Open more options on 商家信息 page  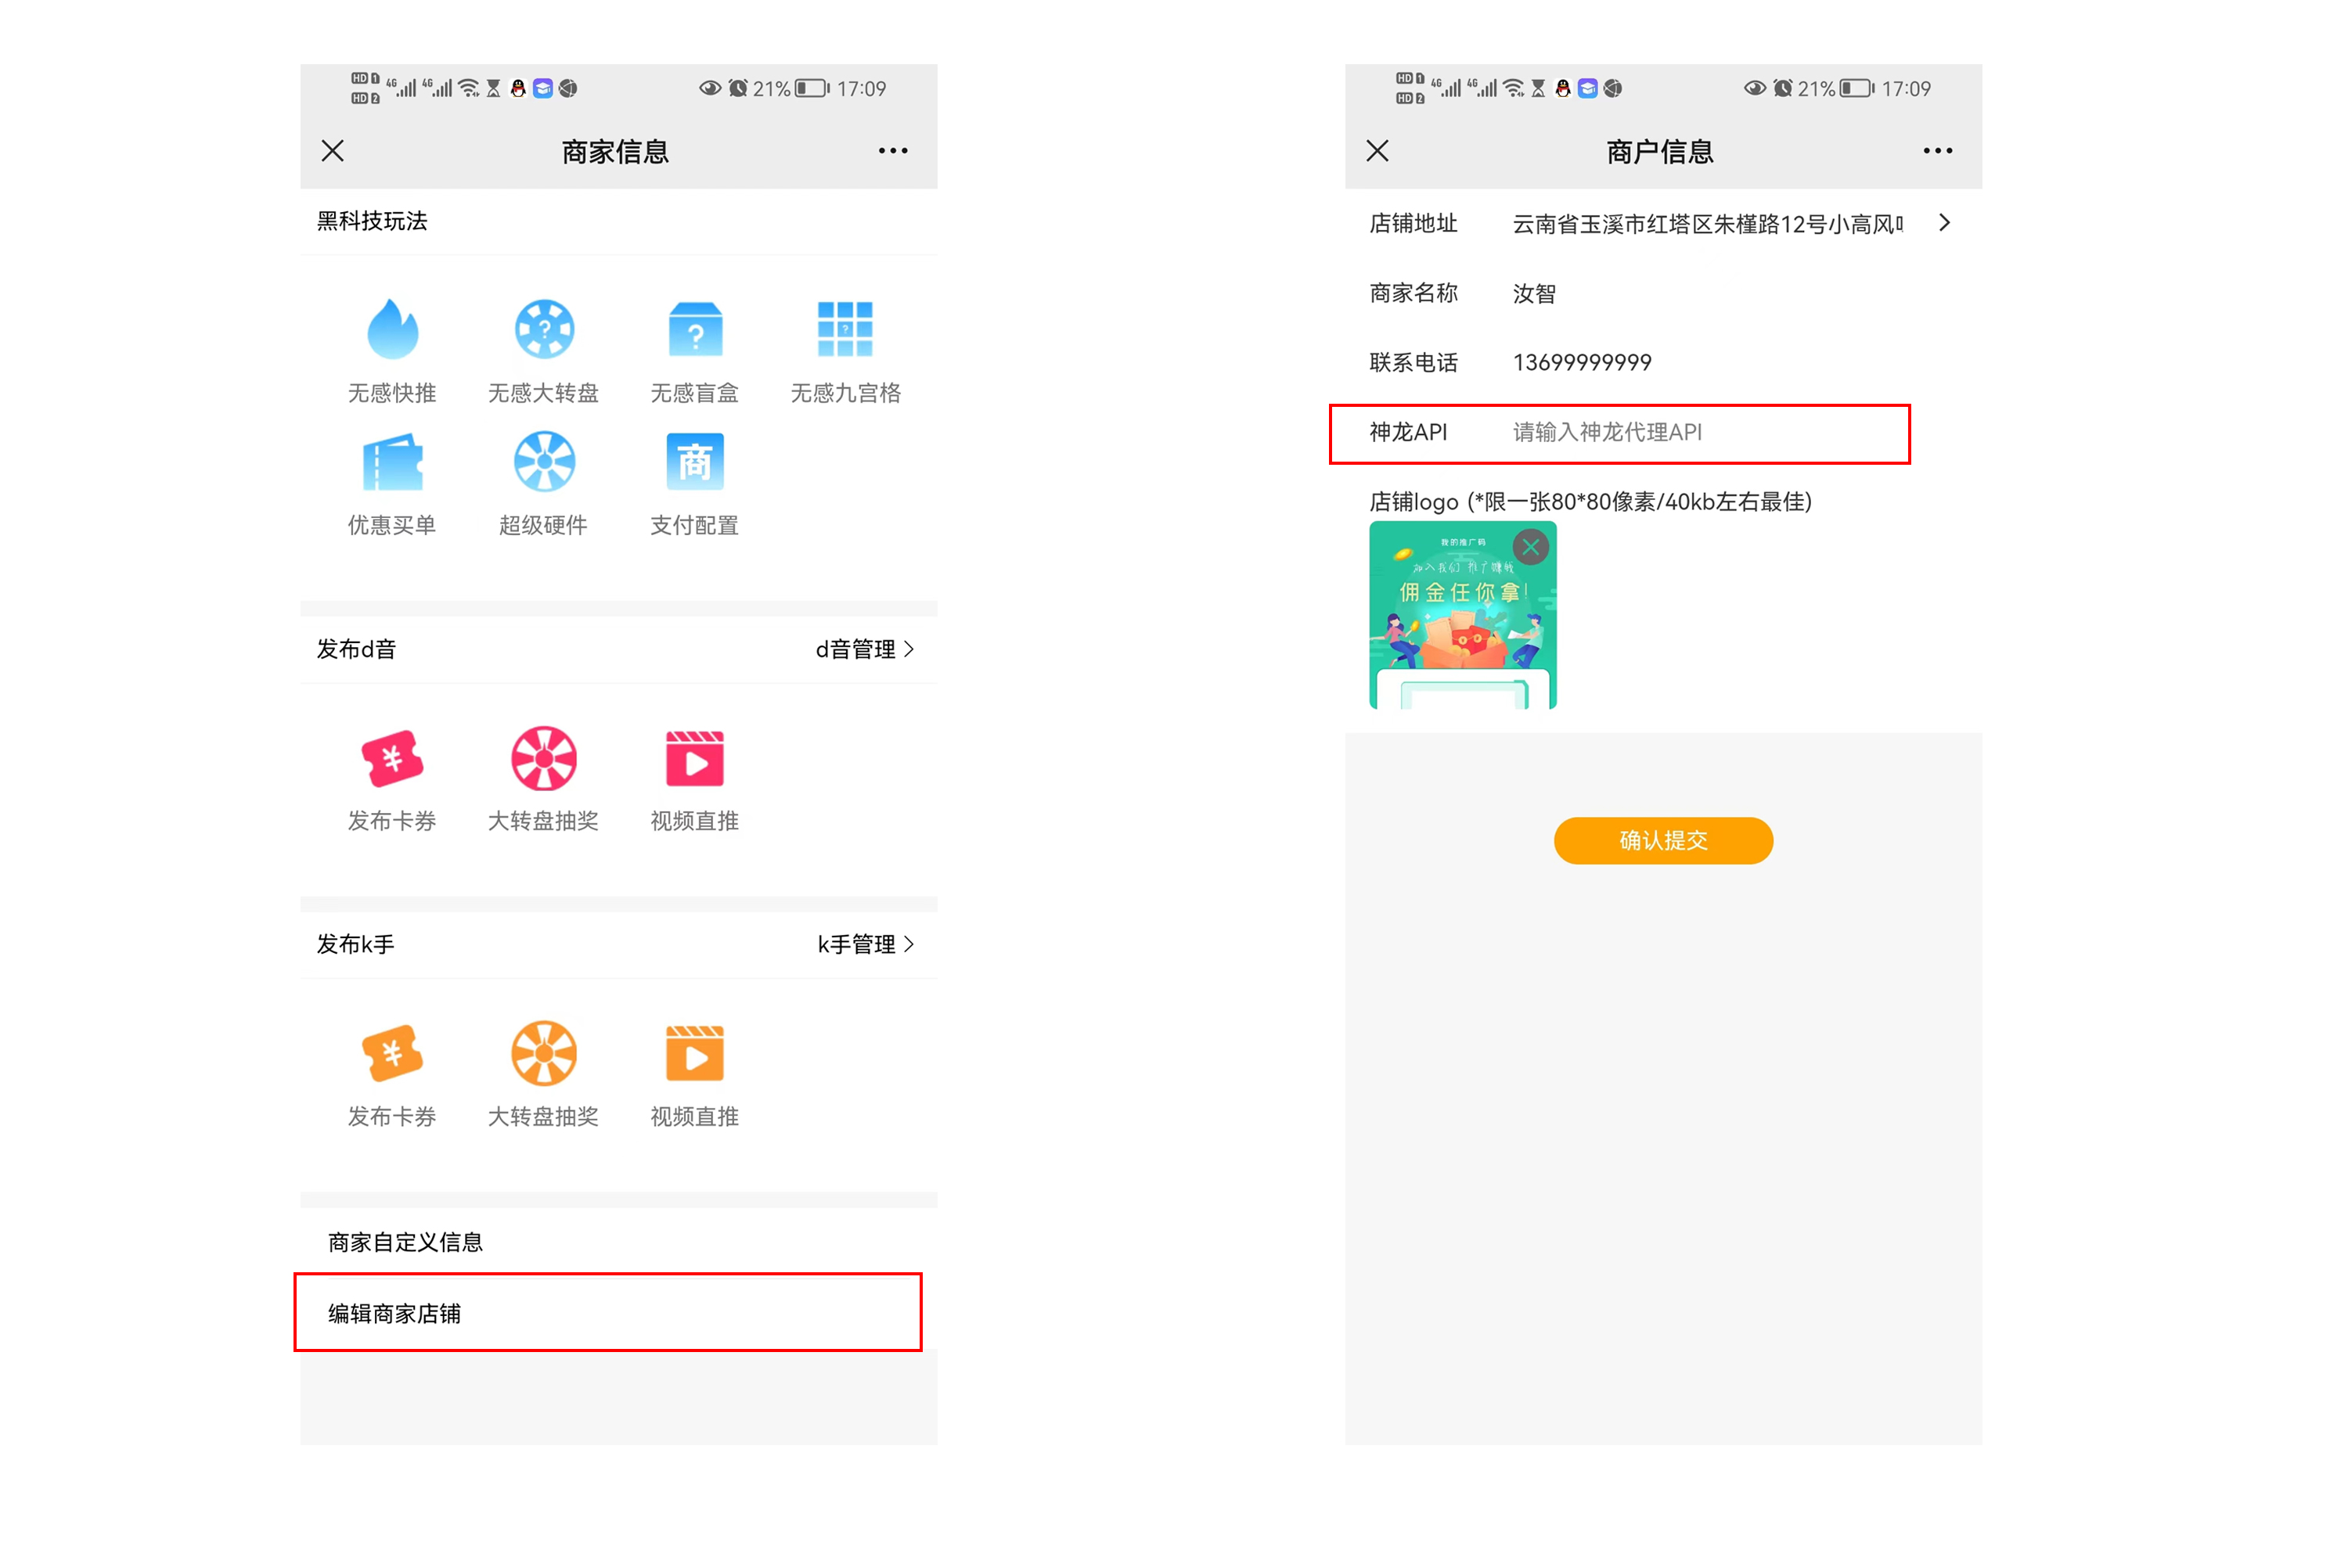coord(893,151)
